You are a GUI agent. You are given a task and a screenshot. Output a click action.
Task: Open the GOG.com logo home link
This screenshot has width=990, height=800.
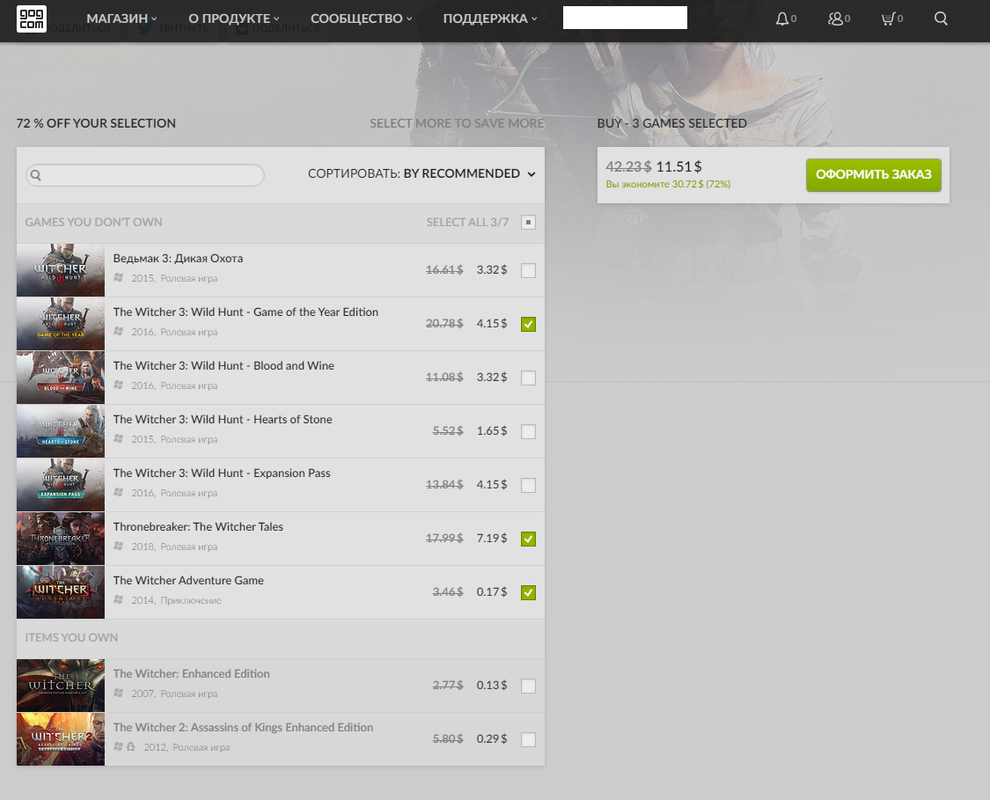click(x=32, y=18)
